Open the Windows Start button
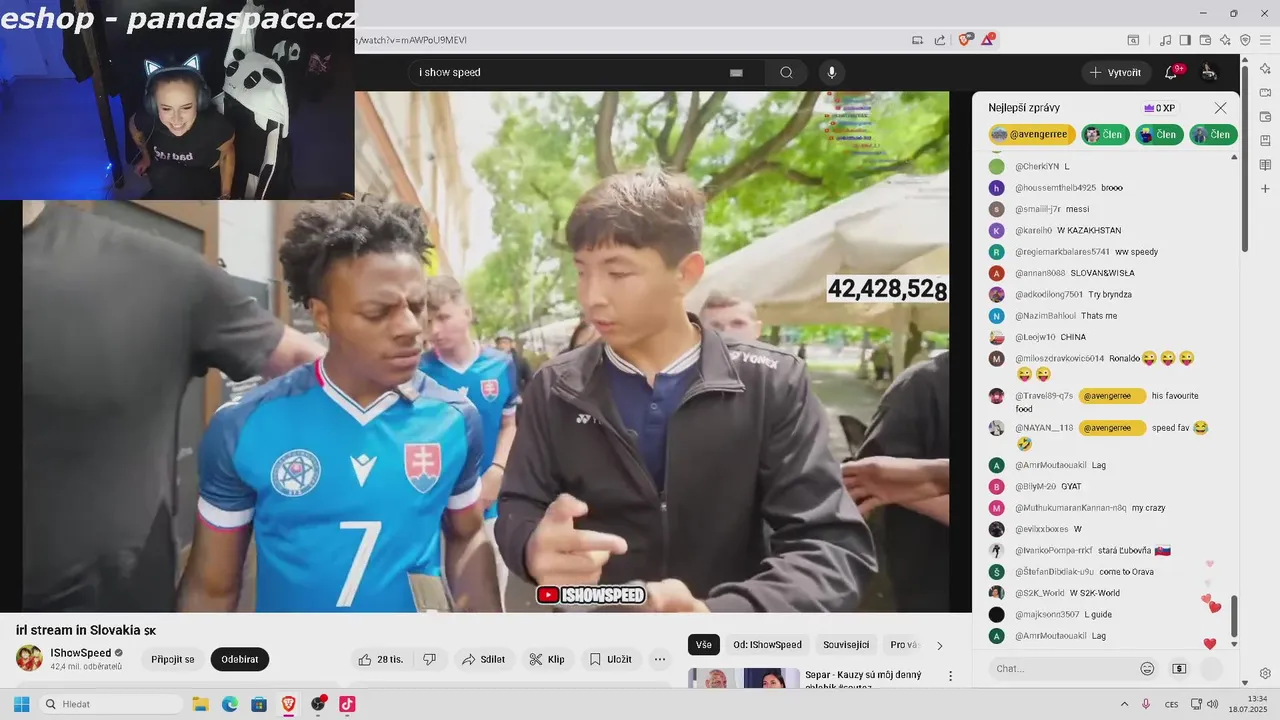The height and width of the screenshot is (720, 1280). coord(21,704)
